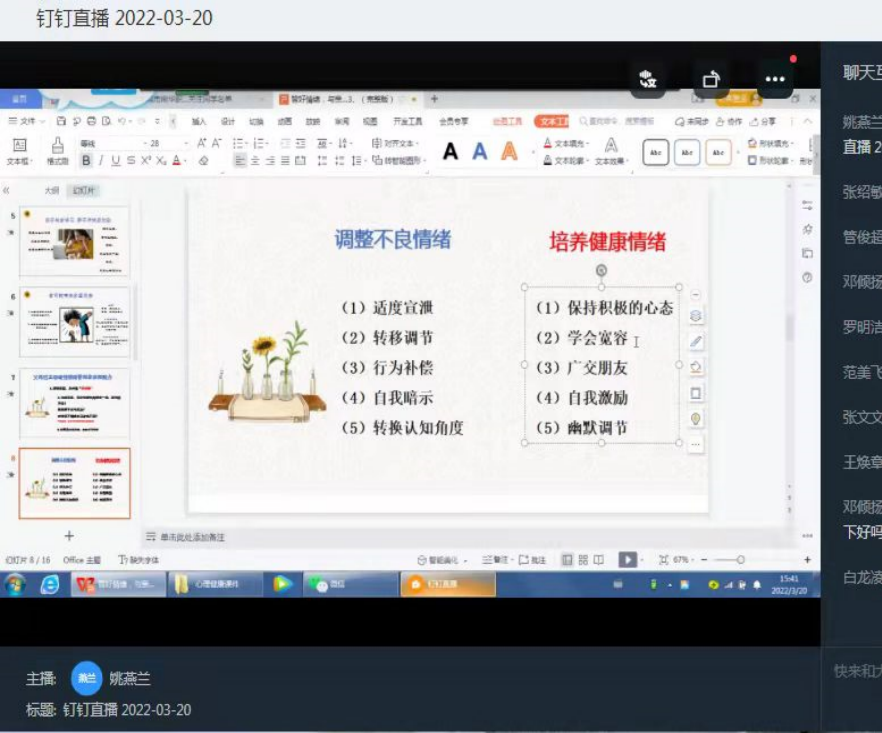Open the 文件 file menu
This screenshot has width=882, height=733.
(26, 121)
